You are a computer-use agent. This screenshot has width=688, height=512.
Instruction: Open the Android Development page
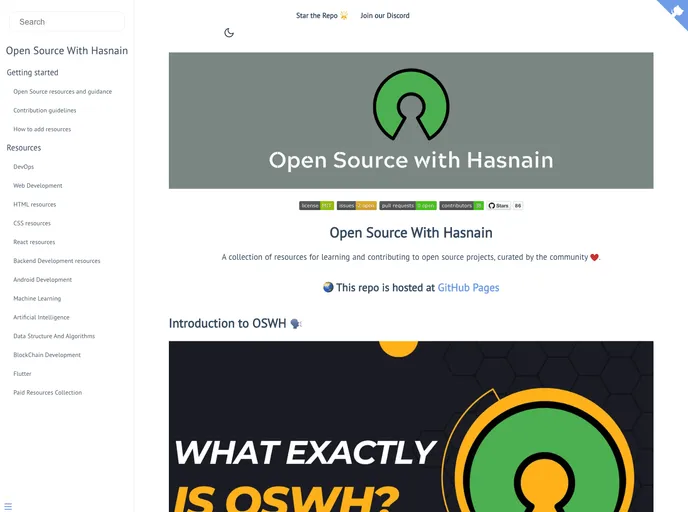click(43, 280)
